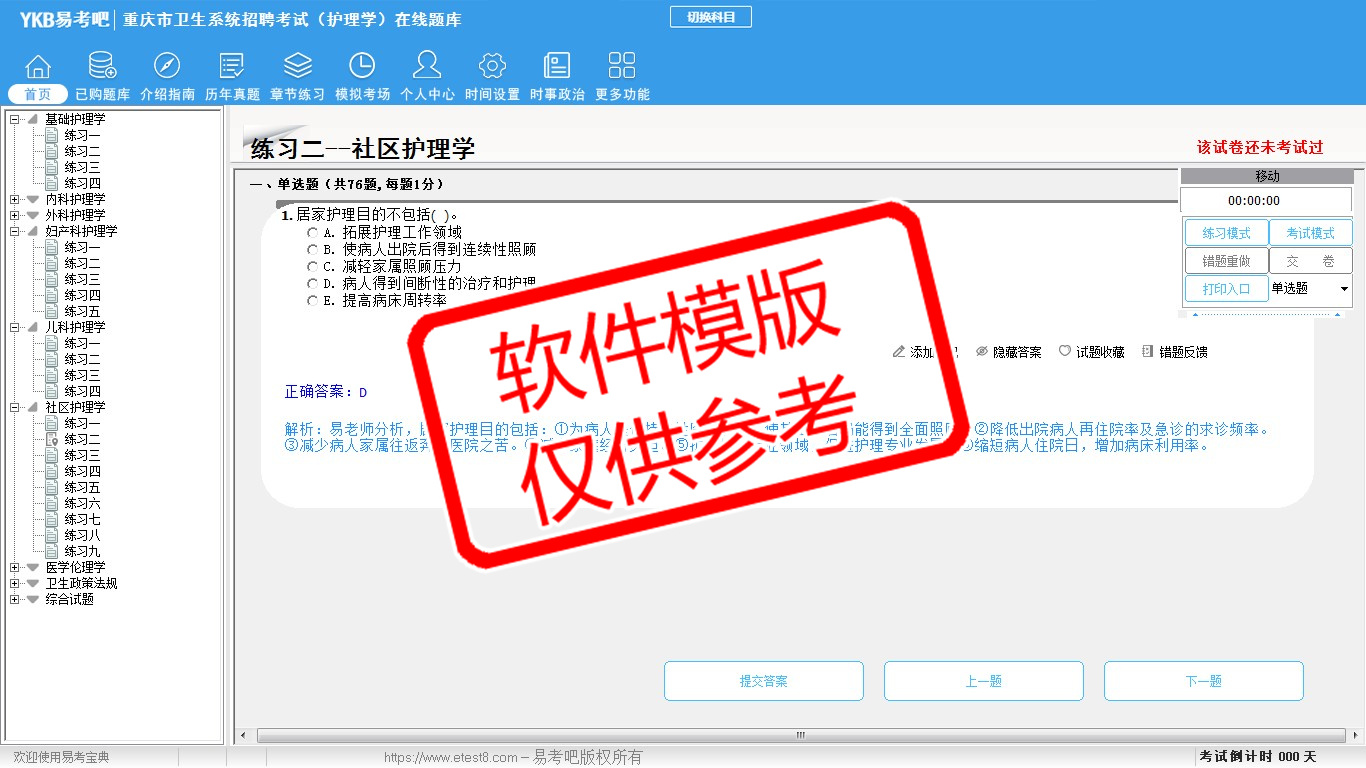
Task: Open 章节练习 layers icon
Action: [297, 67]
